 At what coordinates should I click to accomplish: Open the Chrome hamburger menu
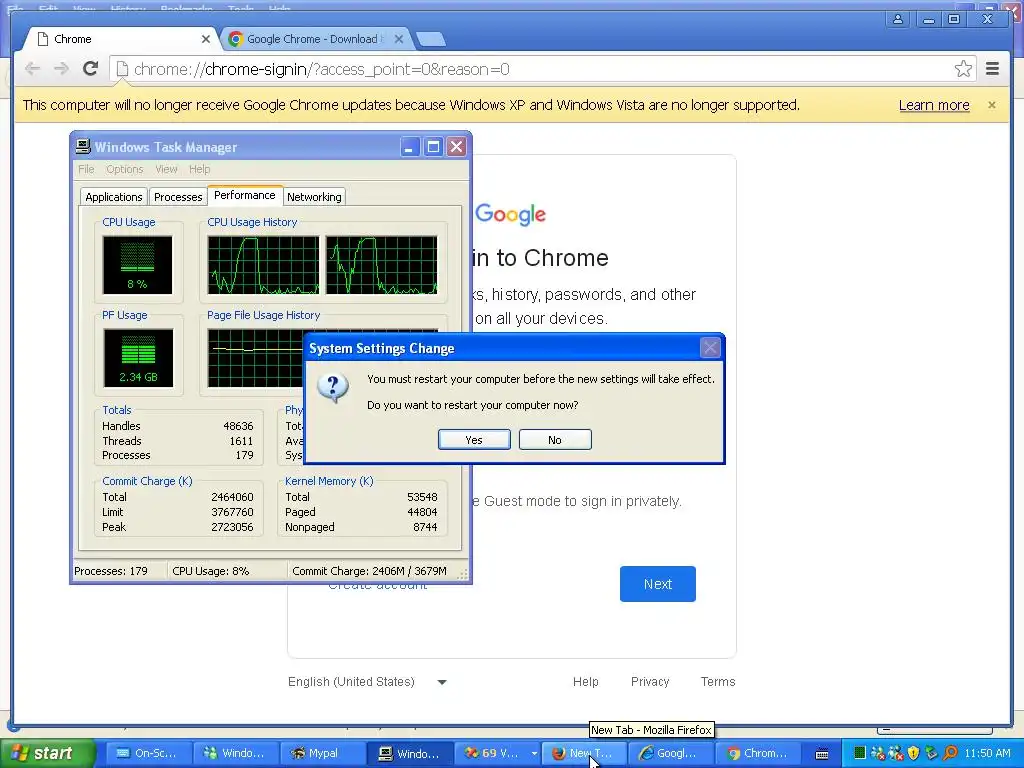coord(993,69)
